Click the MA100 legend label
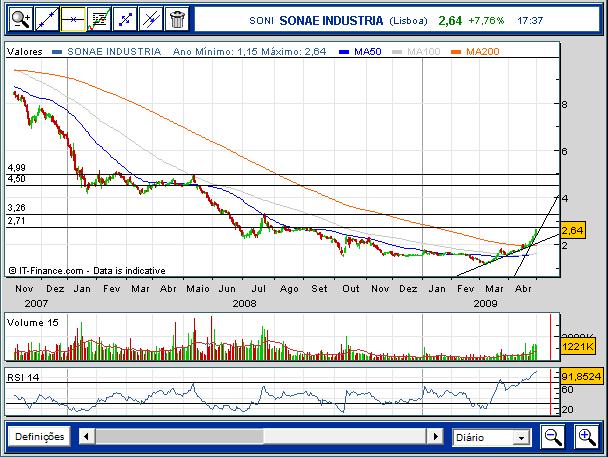 coord(423,52)
